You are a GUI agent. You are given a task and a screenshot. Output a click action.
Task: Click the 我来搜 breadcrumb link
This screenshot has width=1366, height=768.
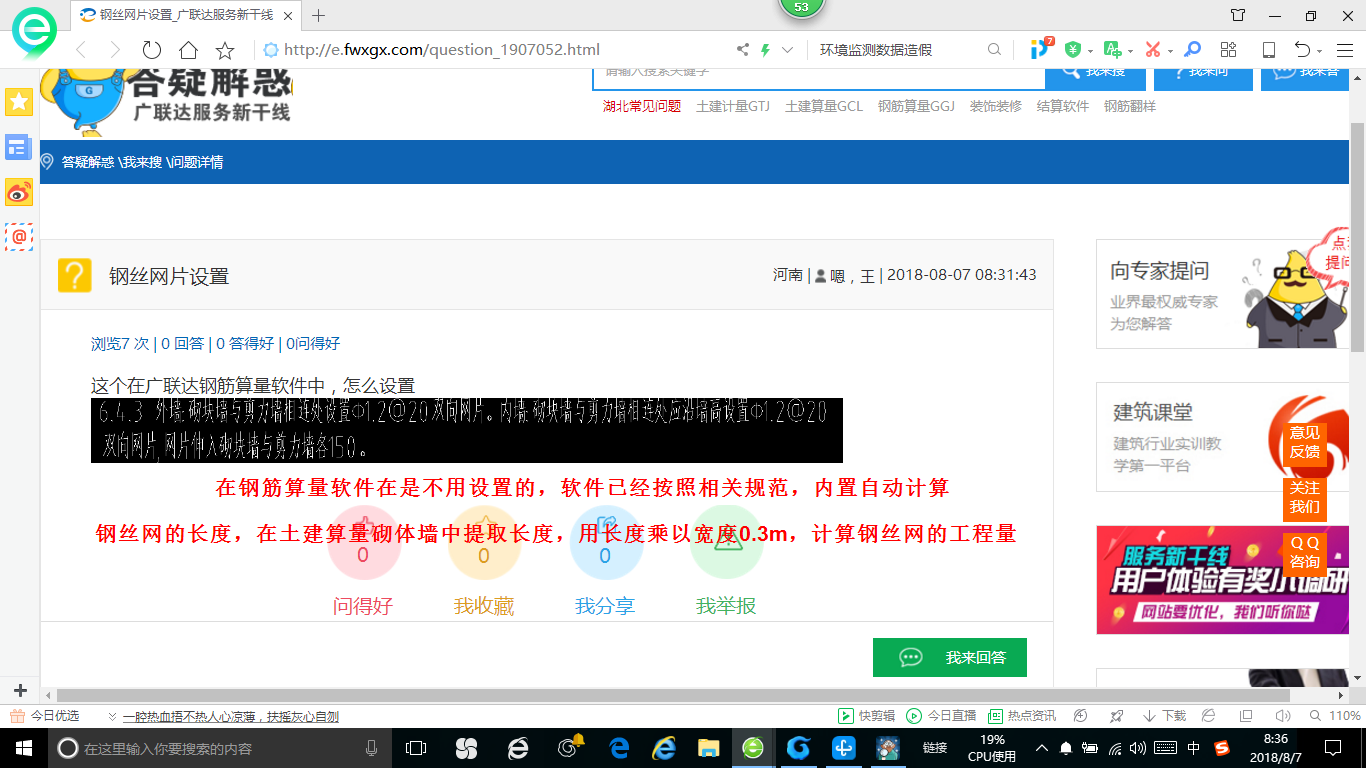(142, 162)
